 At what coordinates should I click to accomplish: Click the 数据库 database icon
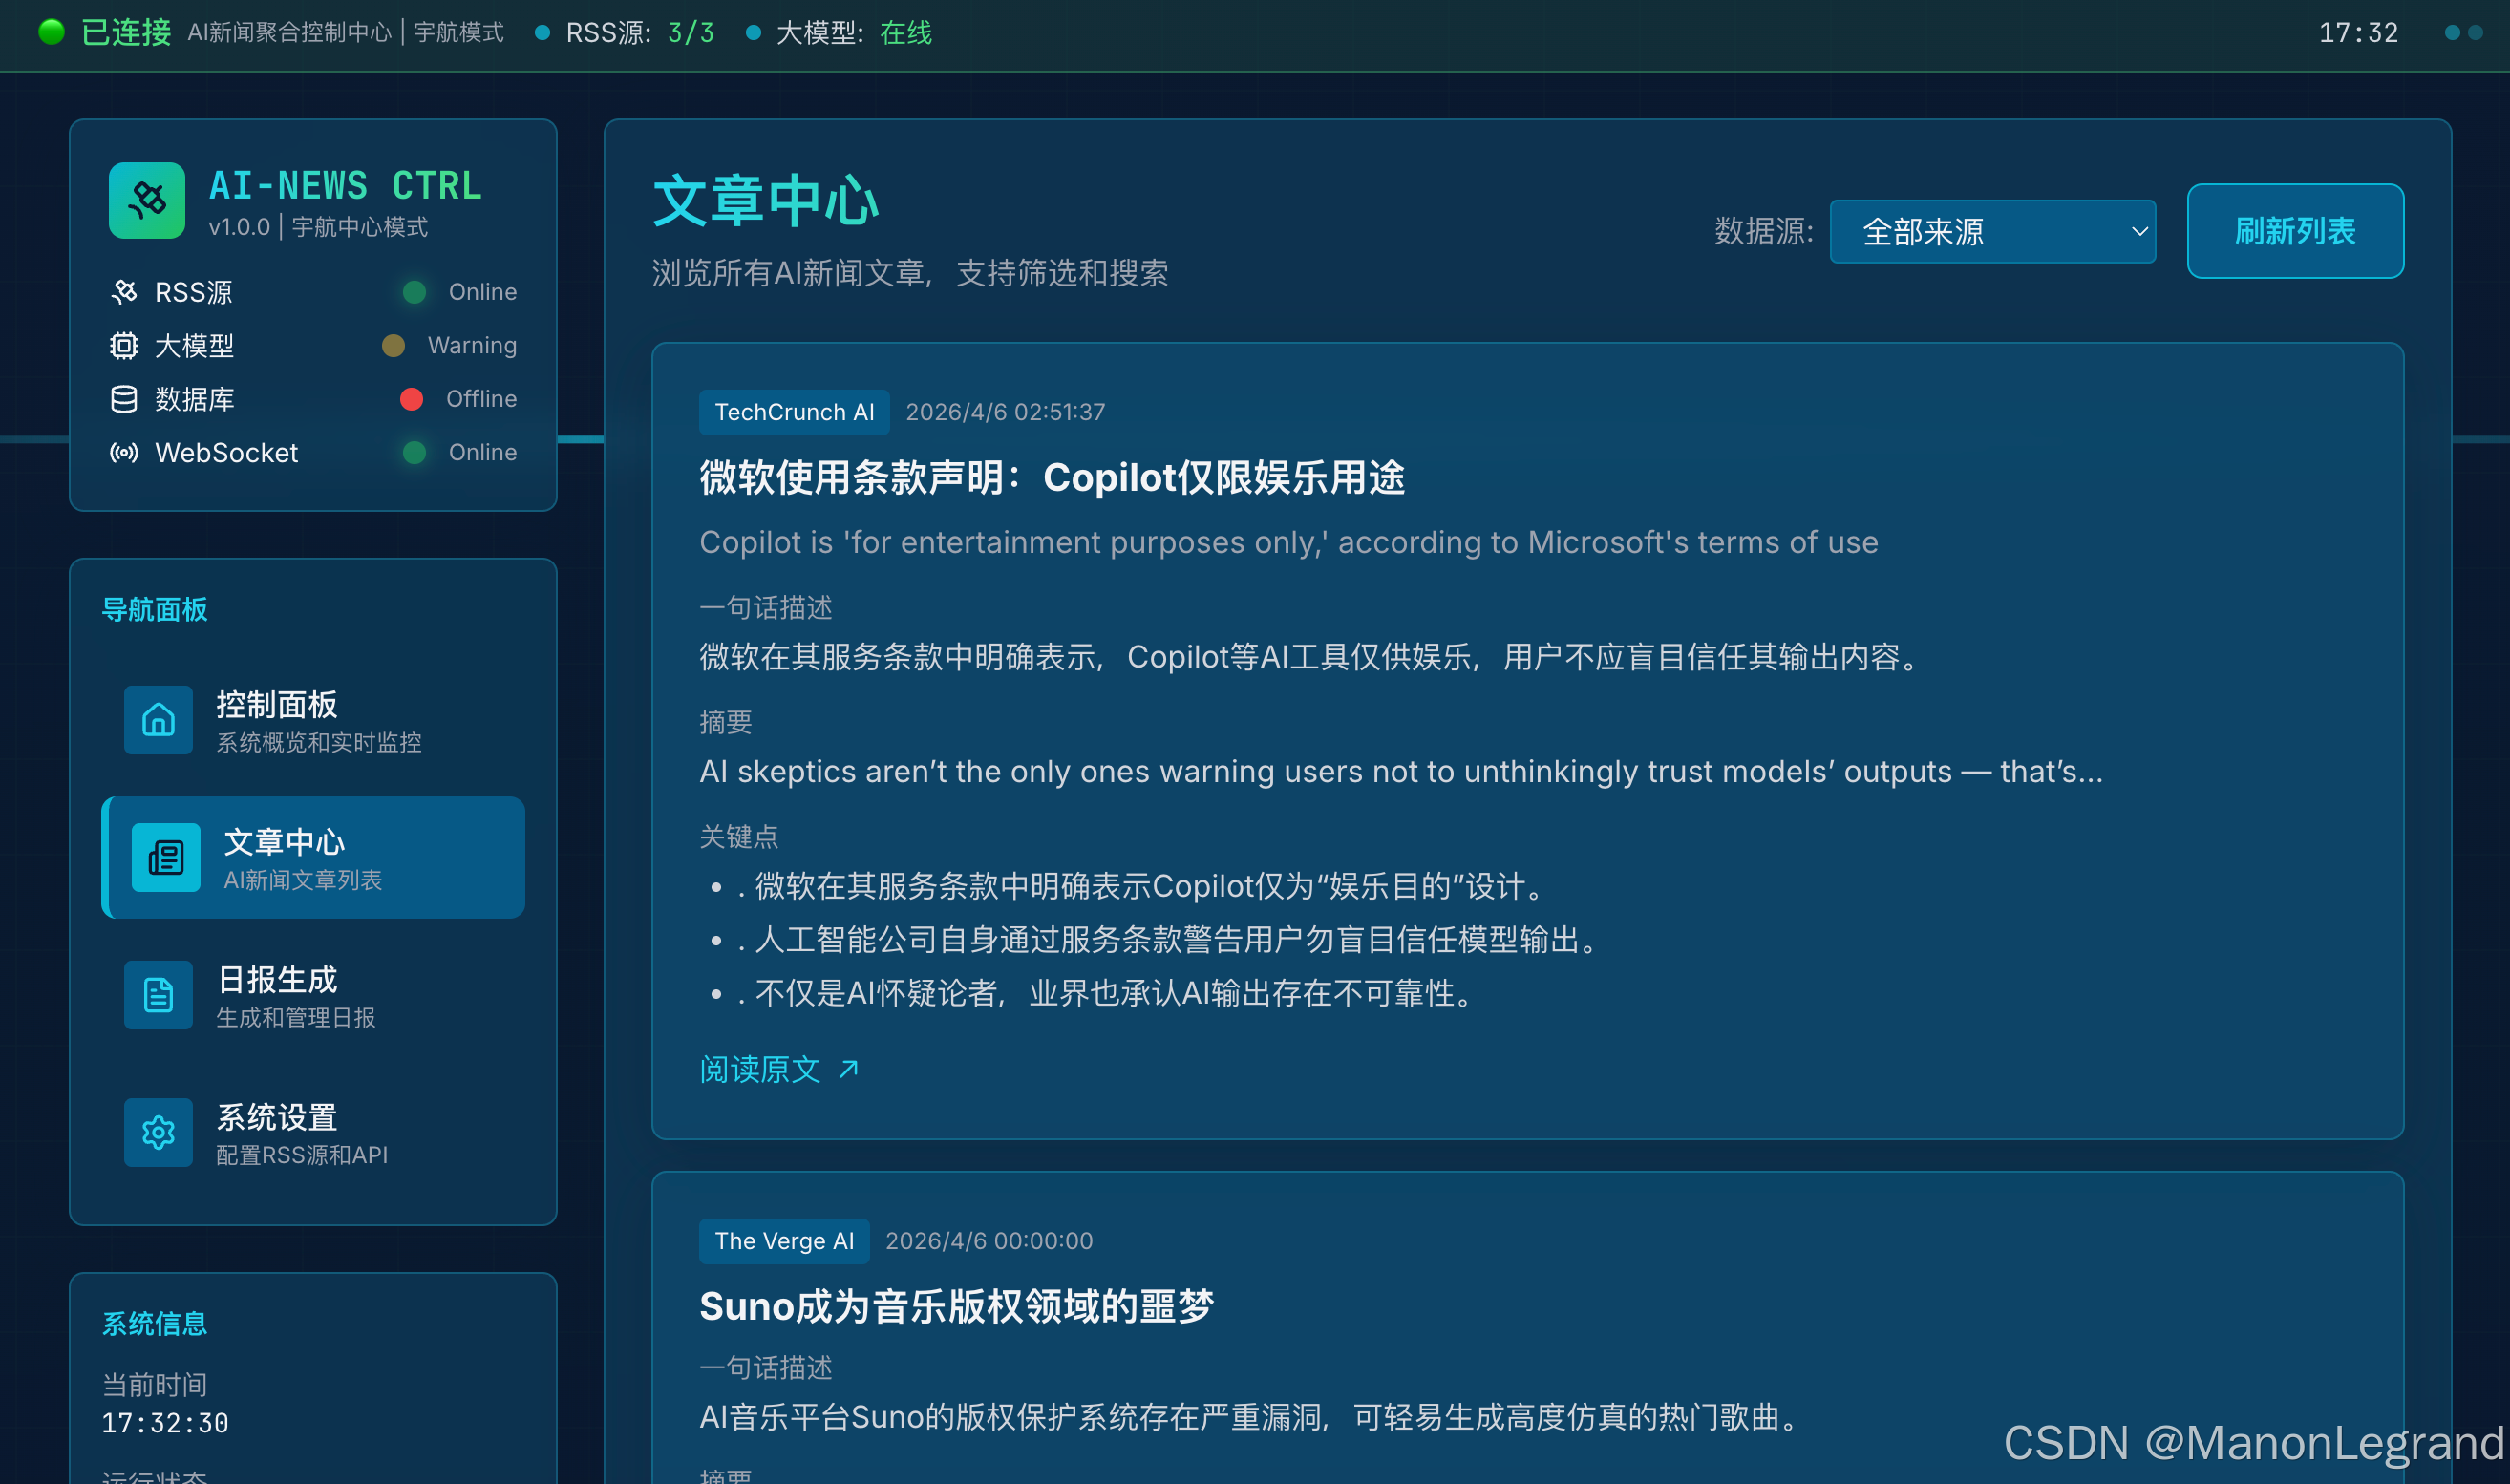(124, 399)
